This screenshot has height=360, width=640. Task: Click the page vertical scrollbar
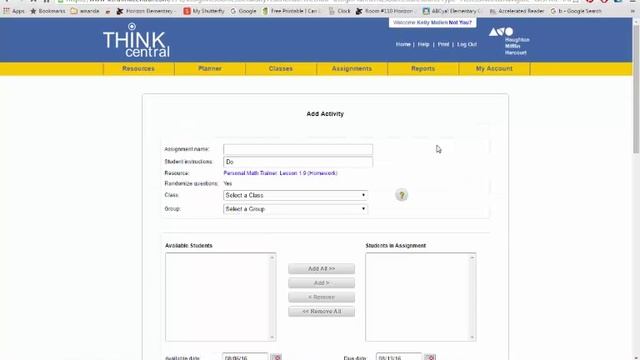click(x=636, y=88)
